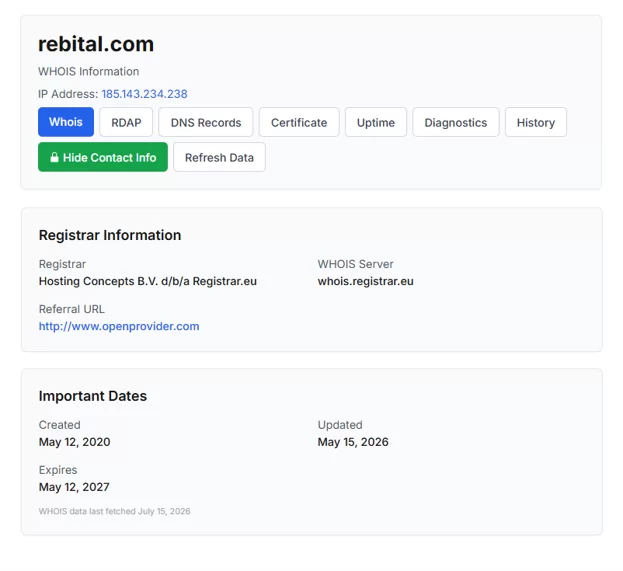The width and height of the screenshot is (623, 571).
Task: Click the Hide Contact Info button
Action: (x=103, y=157)
